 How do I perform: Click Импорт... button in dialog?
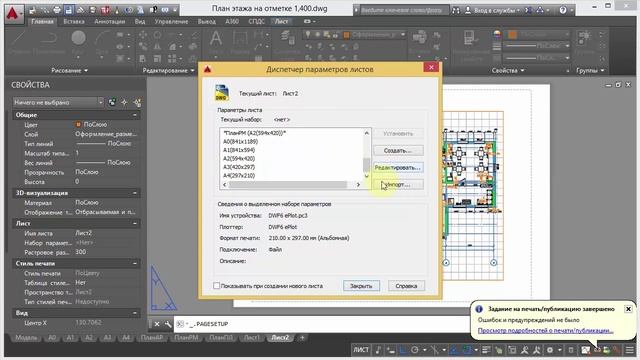tap(398, 185)
